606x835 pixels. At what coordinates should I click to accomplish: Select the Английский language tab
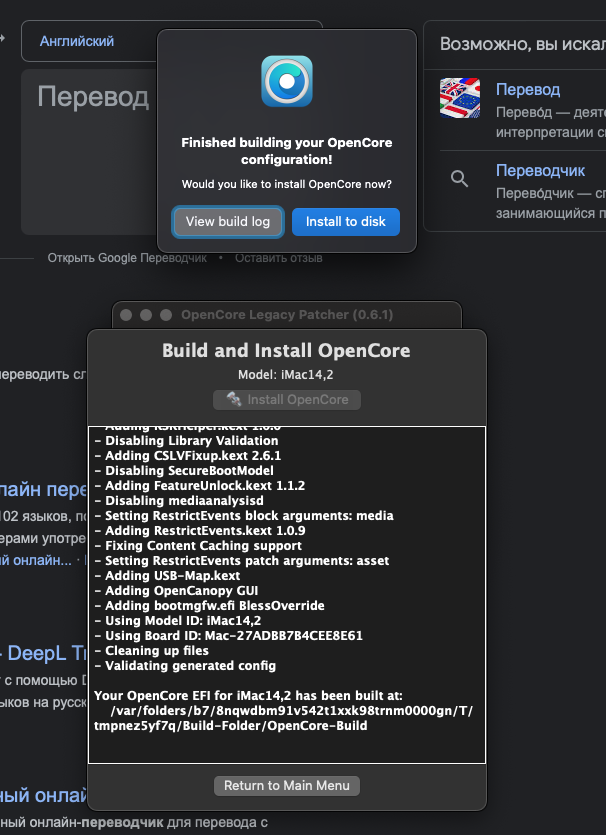pyautogui.click(x=77, y=41)
